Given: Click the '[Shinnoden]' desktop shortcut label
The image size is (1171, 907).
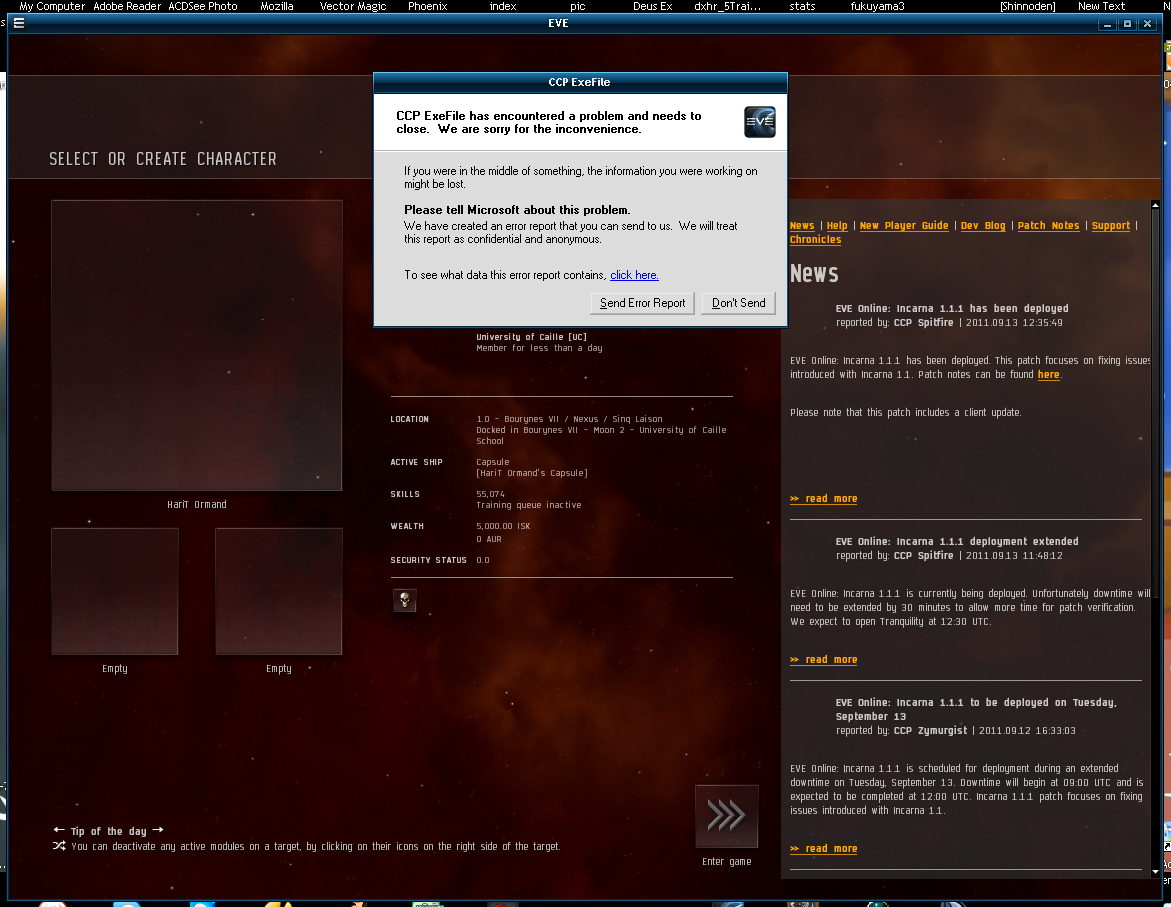Looking at the screenshot, I should pos(1028,6).
